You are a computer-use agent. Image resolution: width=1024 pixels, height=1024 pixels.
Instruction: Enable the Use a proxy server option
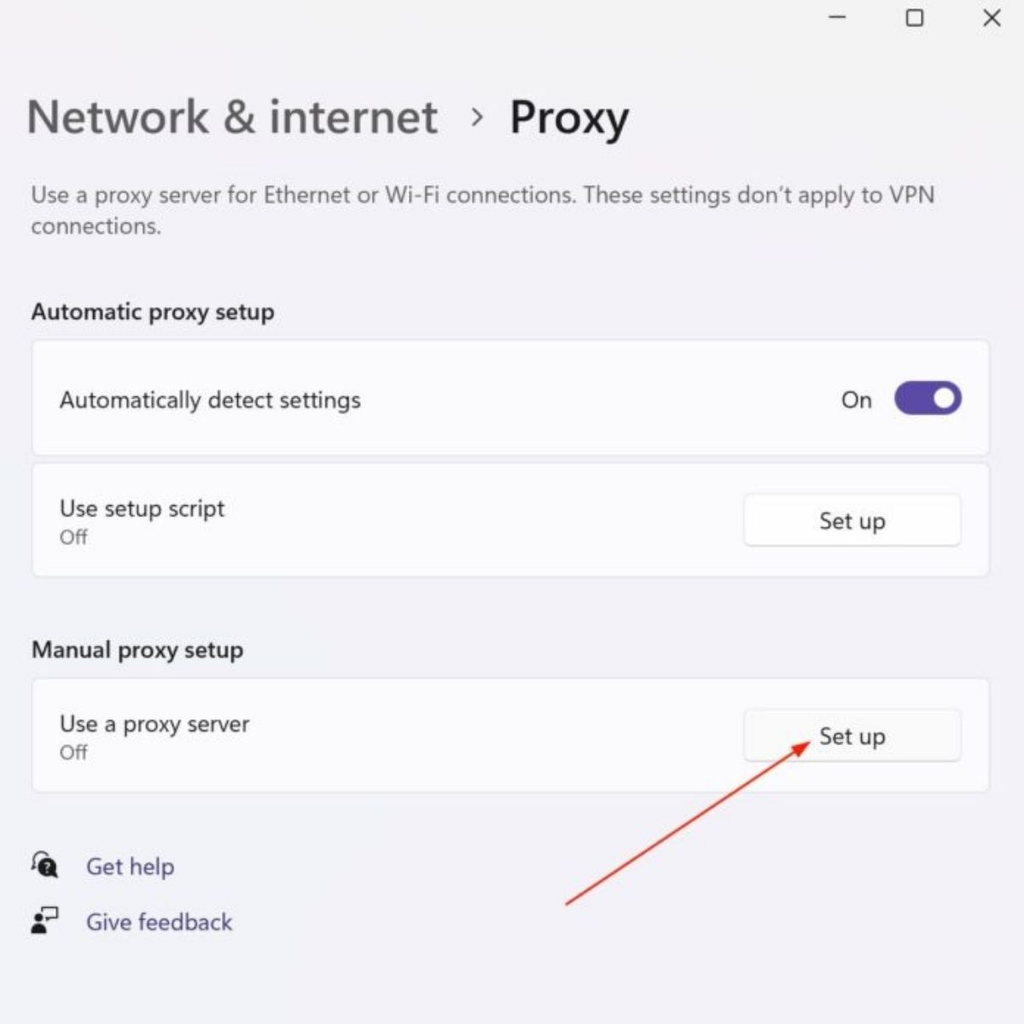coord(851,736)
